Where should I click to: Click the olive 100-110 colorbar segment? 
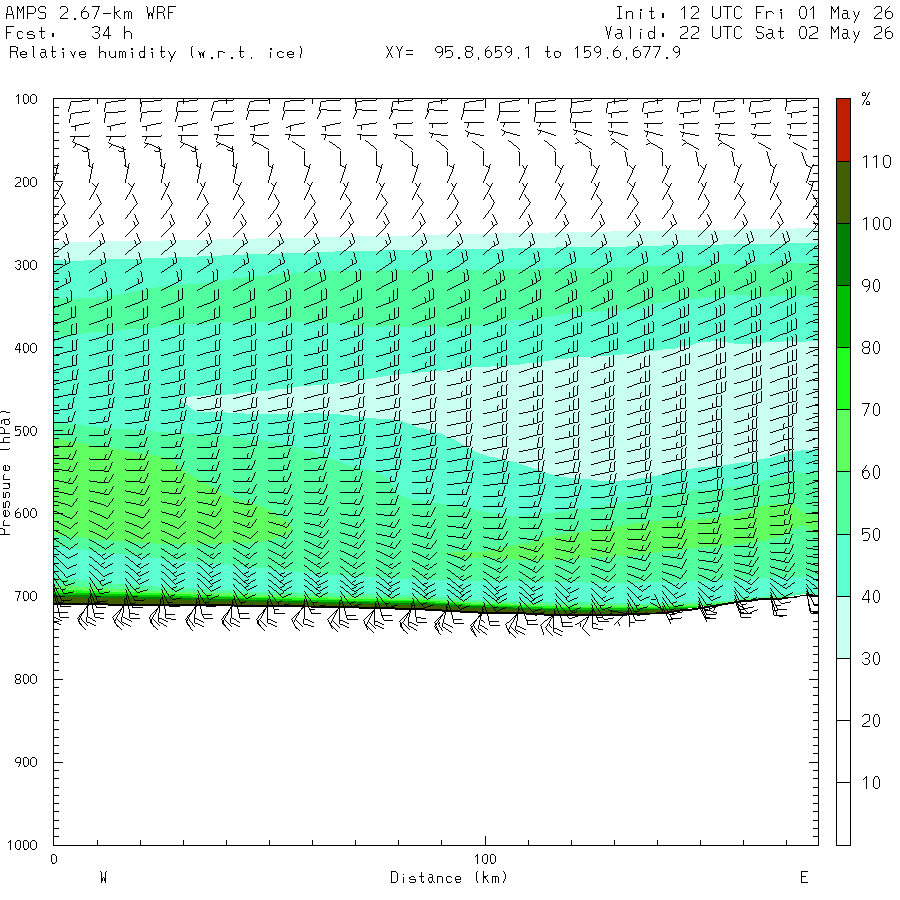843,192
